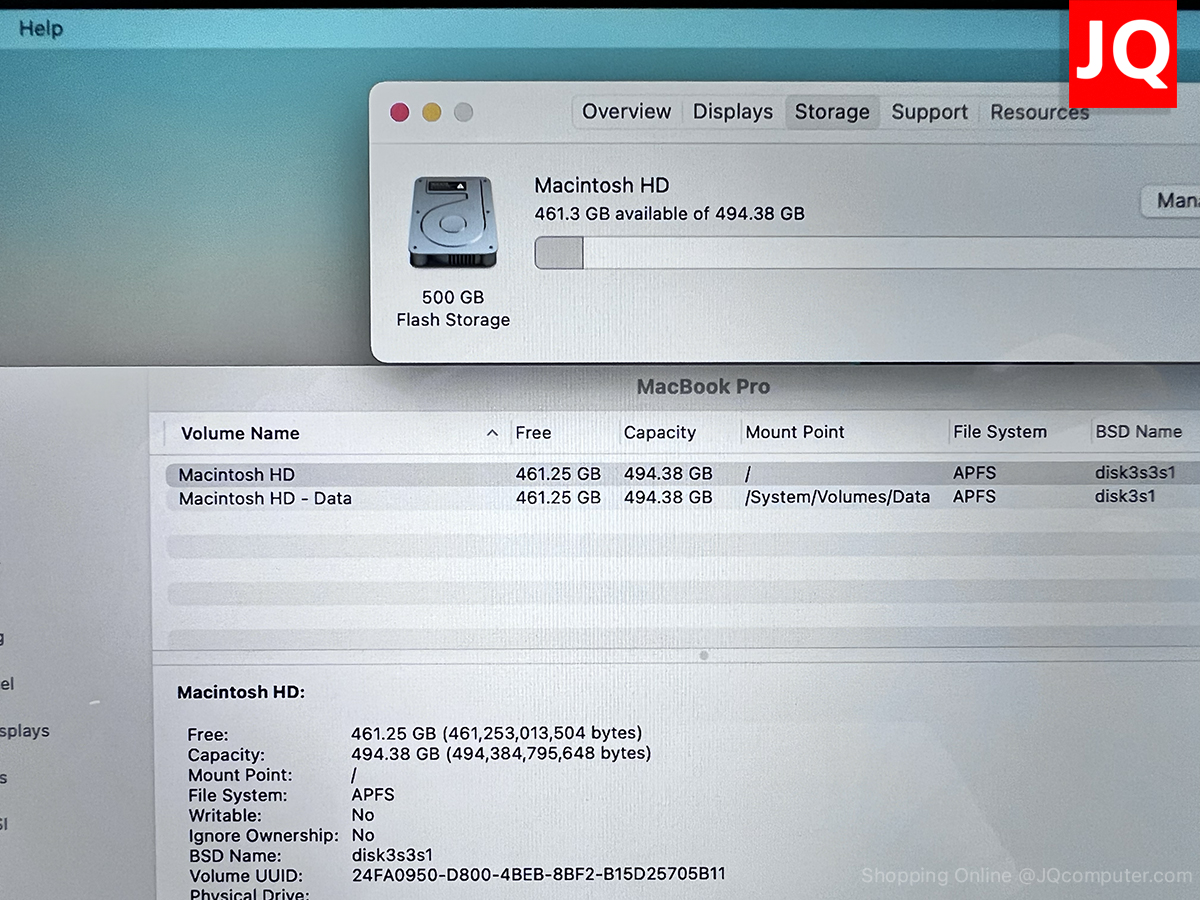Viewport: 1200px width, 900px height.
Task: Close the About This Mac window
Action: pyautogui.click(x=399, y=113)
